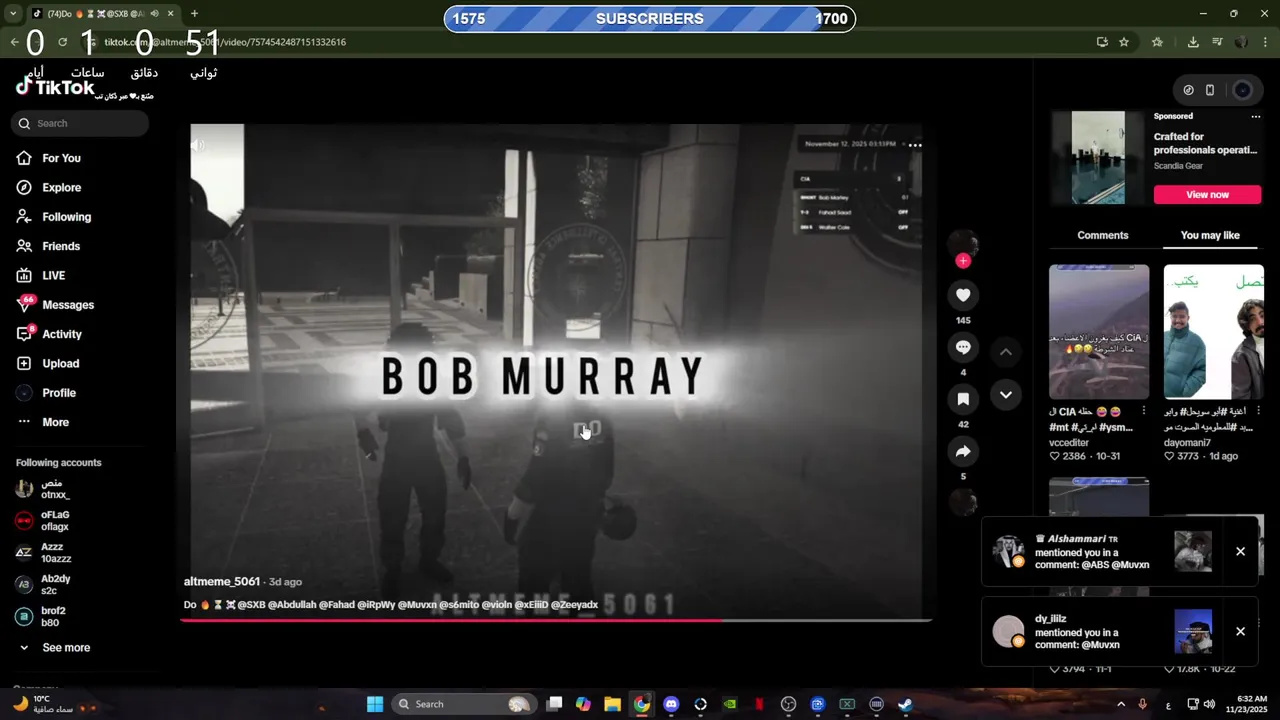Open options for the vccediter video card
The height and width of the screenshot is (720, 1280).
(x=1143, y=411)
